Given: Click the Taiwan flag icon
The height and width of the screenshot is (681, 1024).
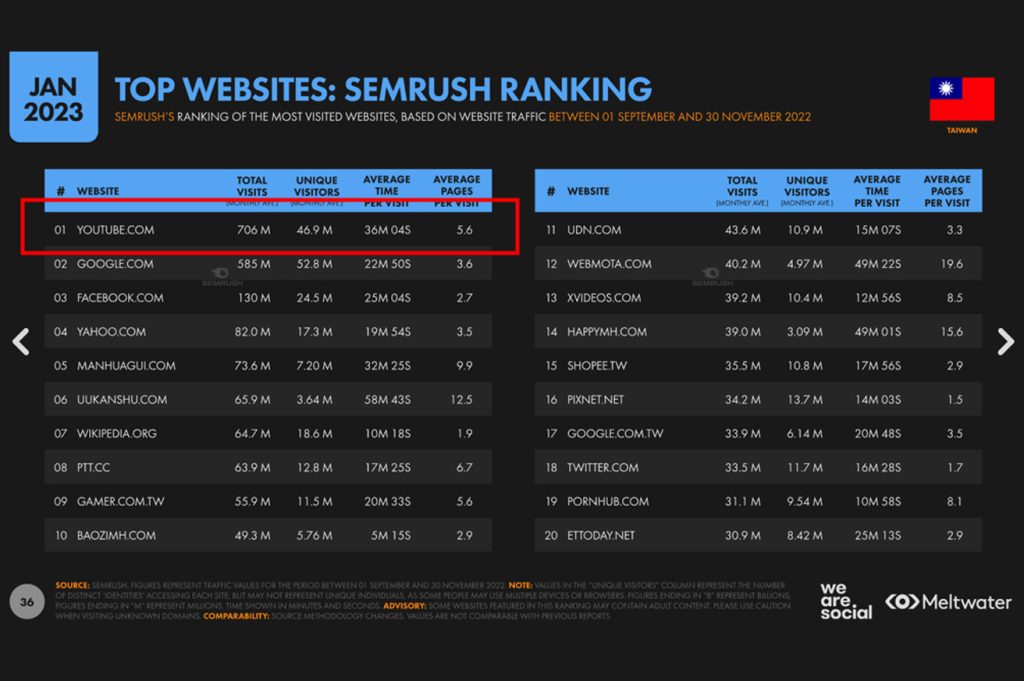Looking at the screenshot, I should tap(962, 99).
